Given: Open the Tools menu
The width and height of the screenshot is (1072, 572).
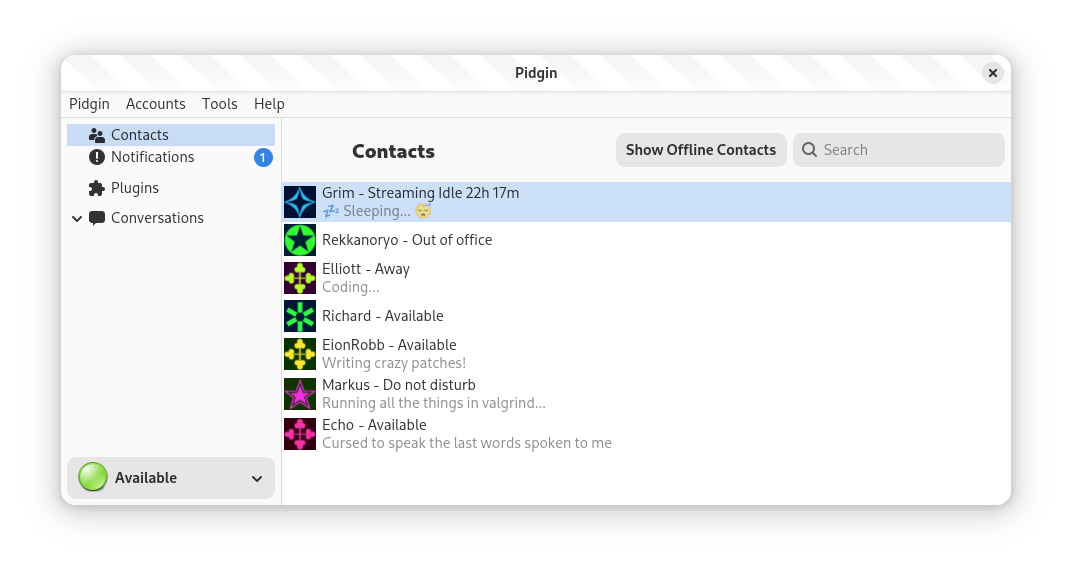Looking at the screenshot, I should coord(220,104).
